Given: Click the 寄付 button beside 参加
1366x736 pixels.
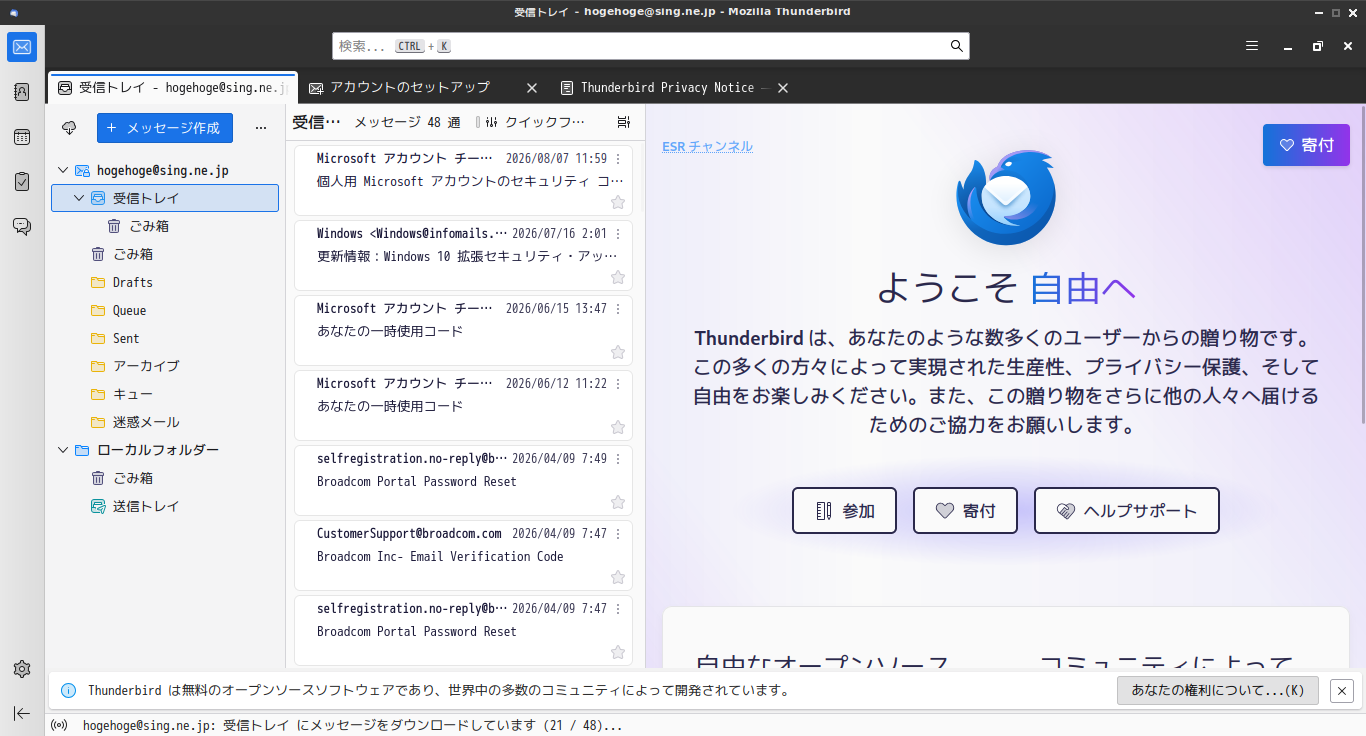Looking at the screenshot, I should click(965, 511).
